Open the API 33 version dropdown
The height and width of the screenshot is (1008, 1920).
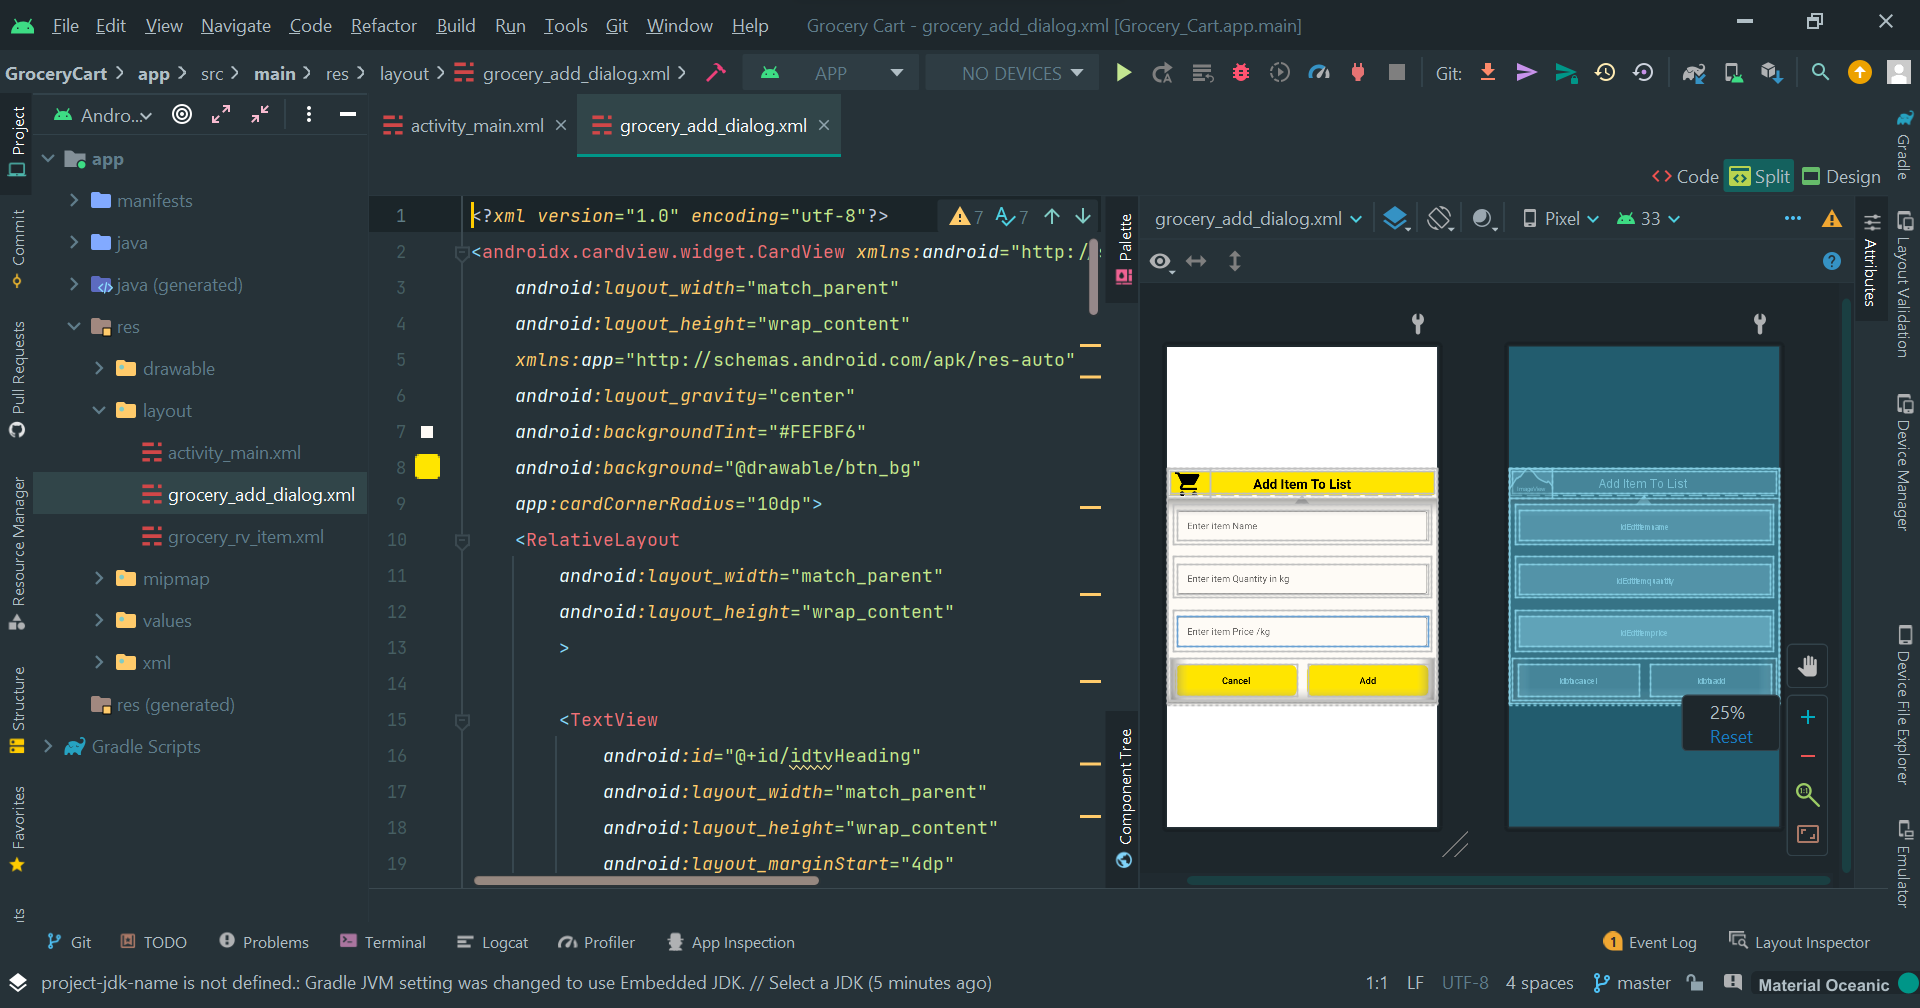[x=1649, y=218]
